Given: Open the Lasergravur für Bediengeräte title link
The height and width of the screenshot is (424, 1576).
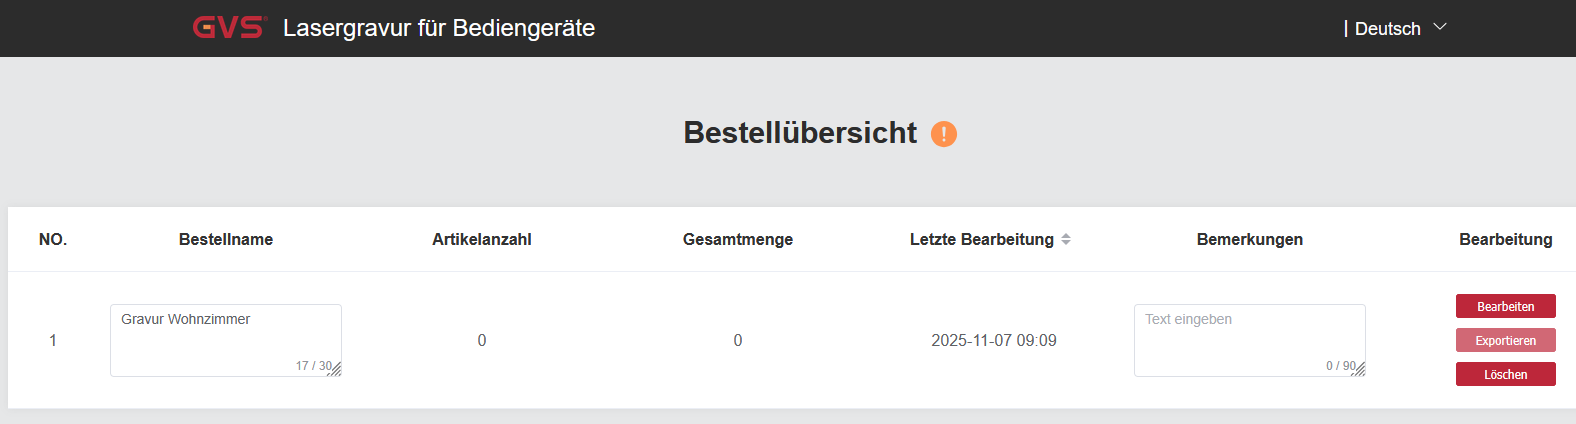Looking at the screenshot, I should 439,28.
